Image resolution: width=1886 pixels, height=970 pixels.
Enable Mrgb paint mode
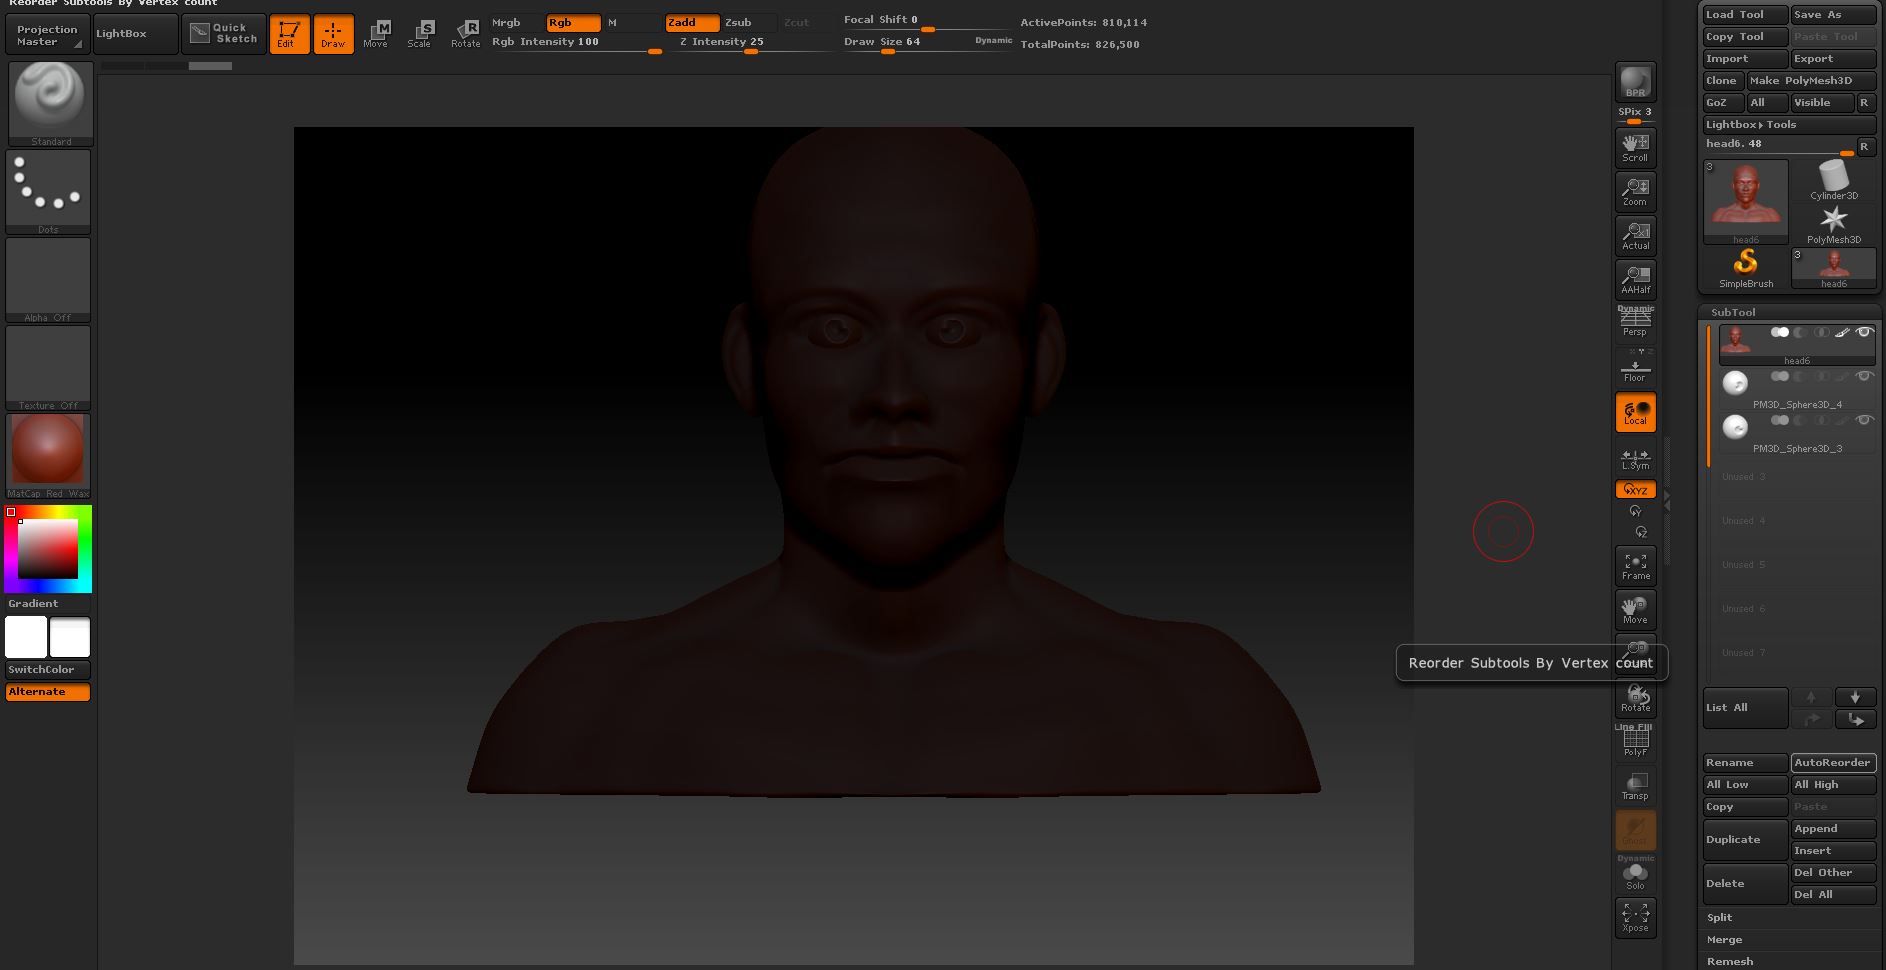point(516,23)
